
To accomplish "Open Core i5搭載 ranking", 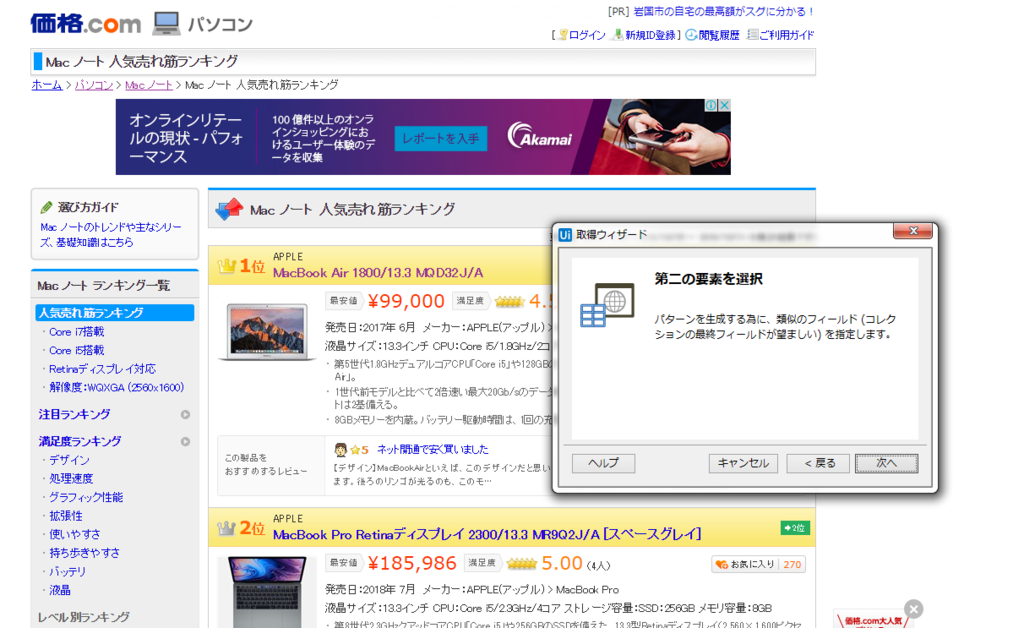I will [x=76, y=351].
